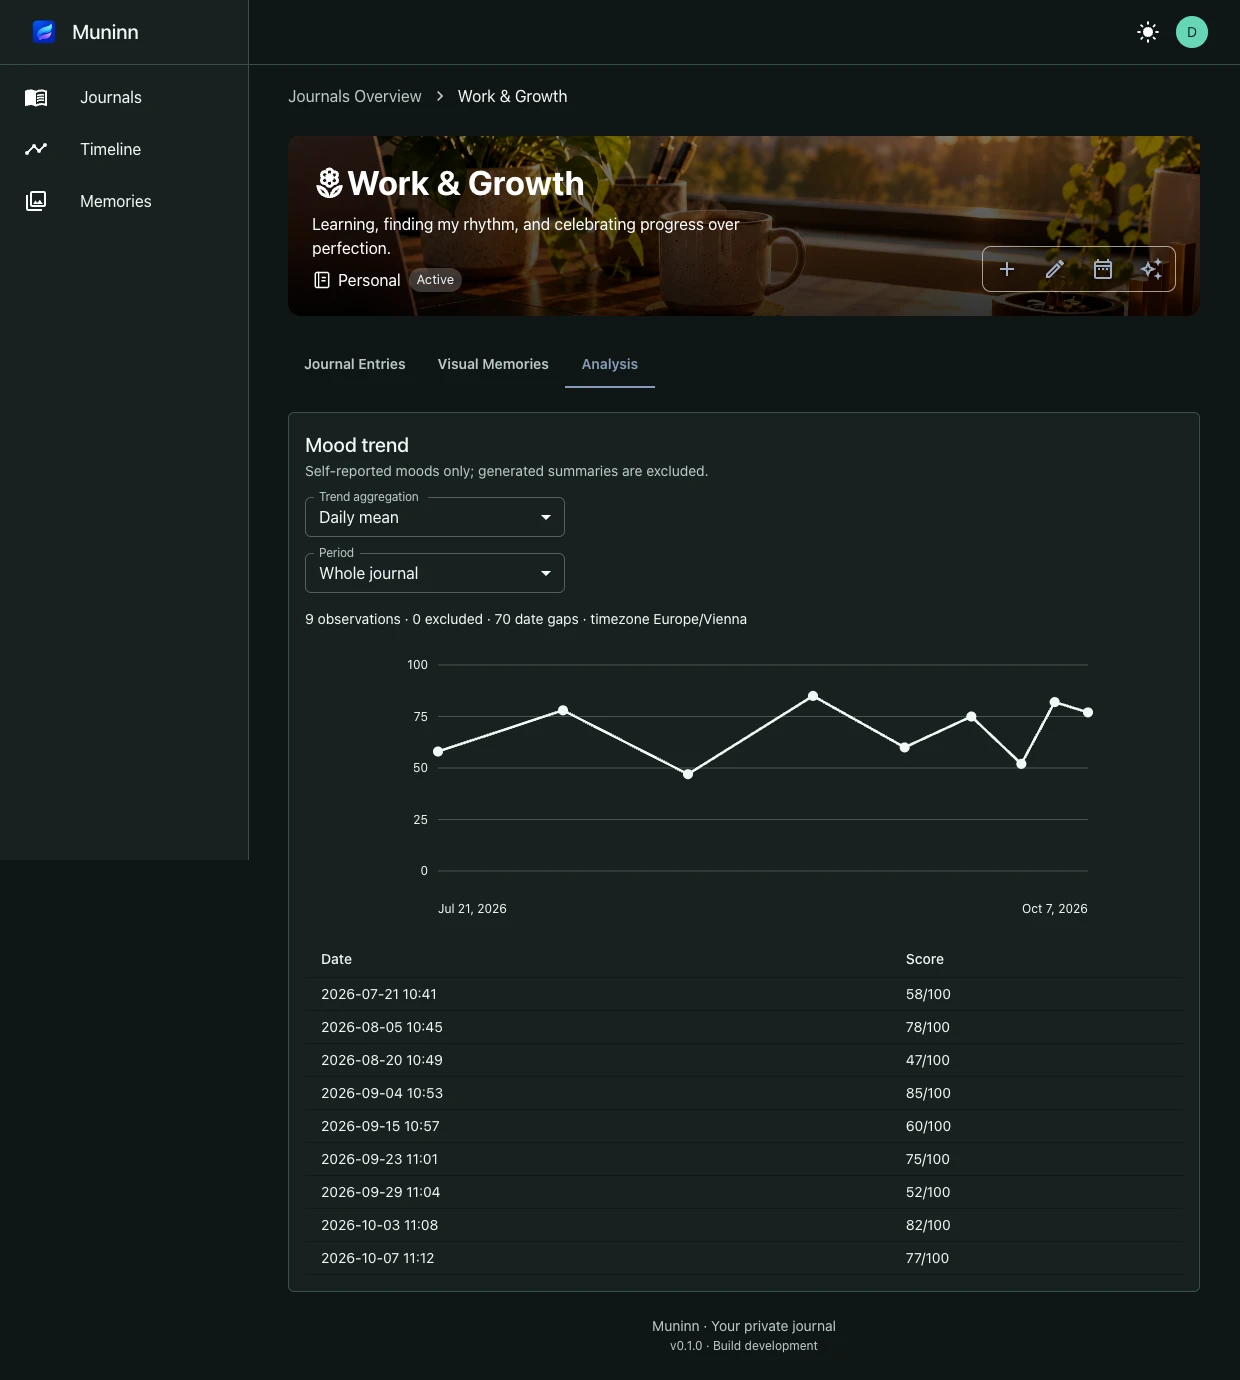Switch to the Journal Entries tab

355,364
